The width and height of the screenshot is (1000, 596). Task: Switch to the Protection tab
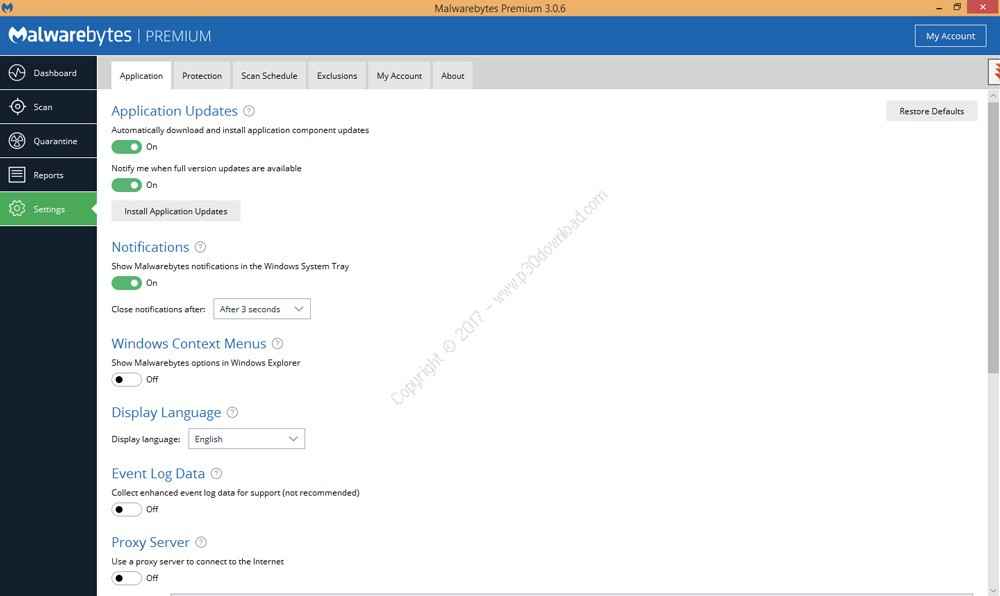202,76
